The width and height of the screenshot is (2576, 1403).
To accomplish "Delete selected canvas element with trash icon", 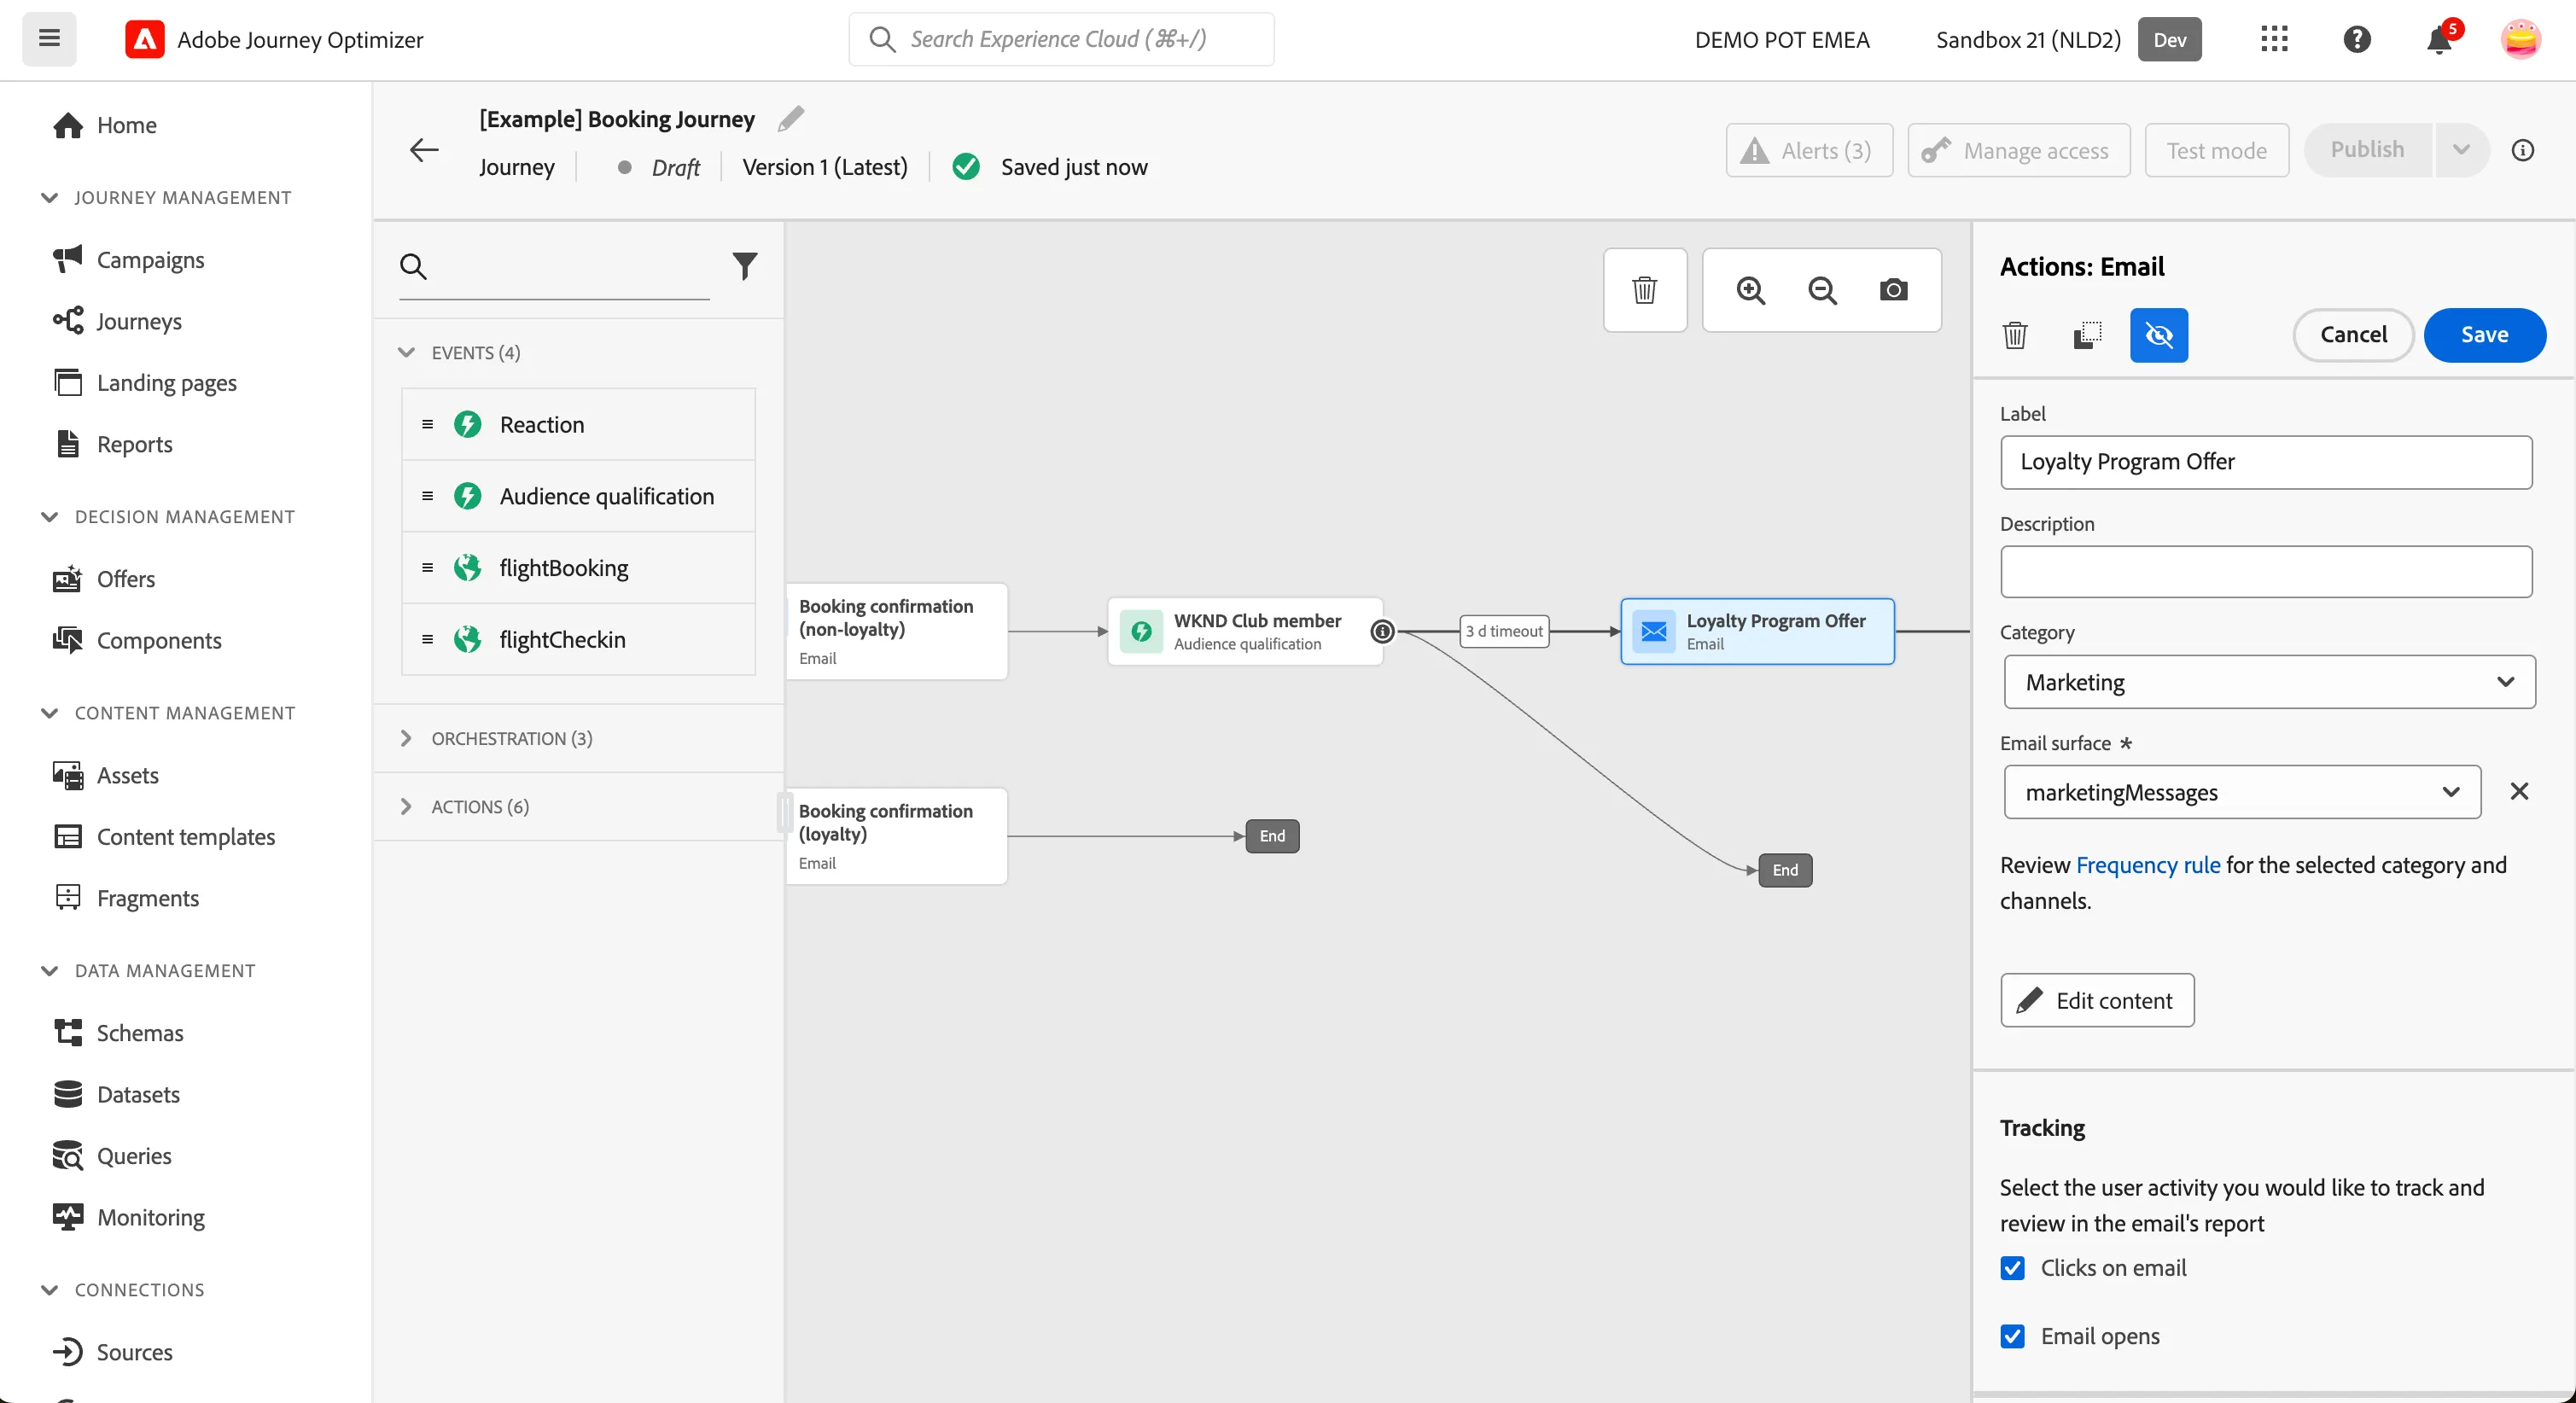I will pyautogui.click(x=1644, y=290).
